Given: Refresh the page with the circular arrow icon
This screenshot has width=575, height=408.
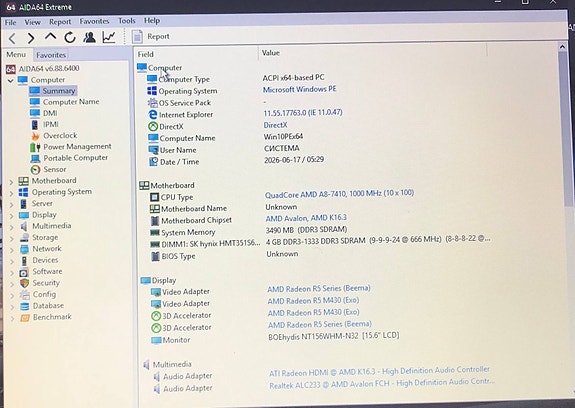Looking at the screenshot, I should [x=70, y=37].
